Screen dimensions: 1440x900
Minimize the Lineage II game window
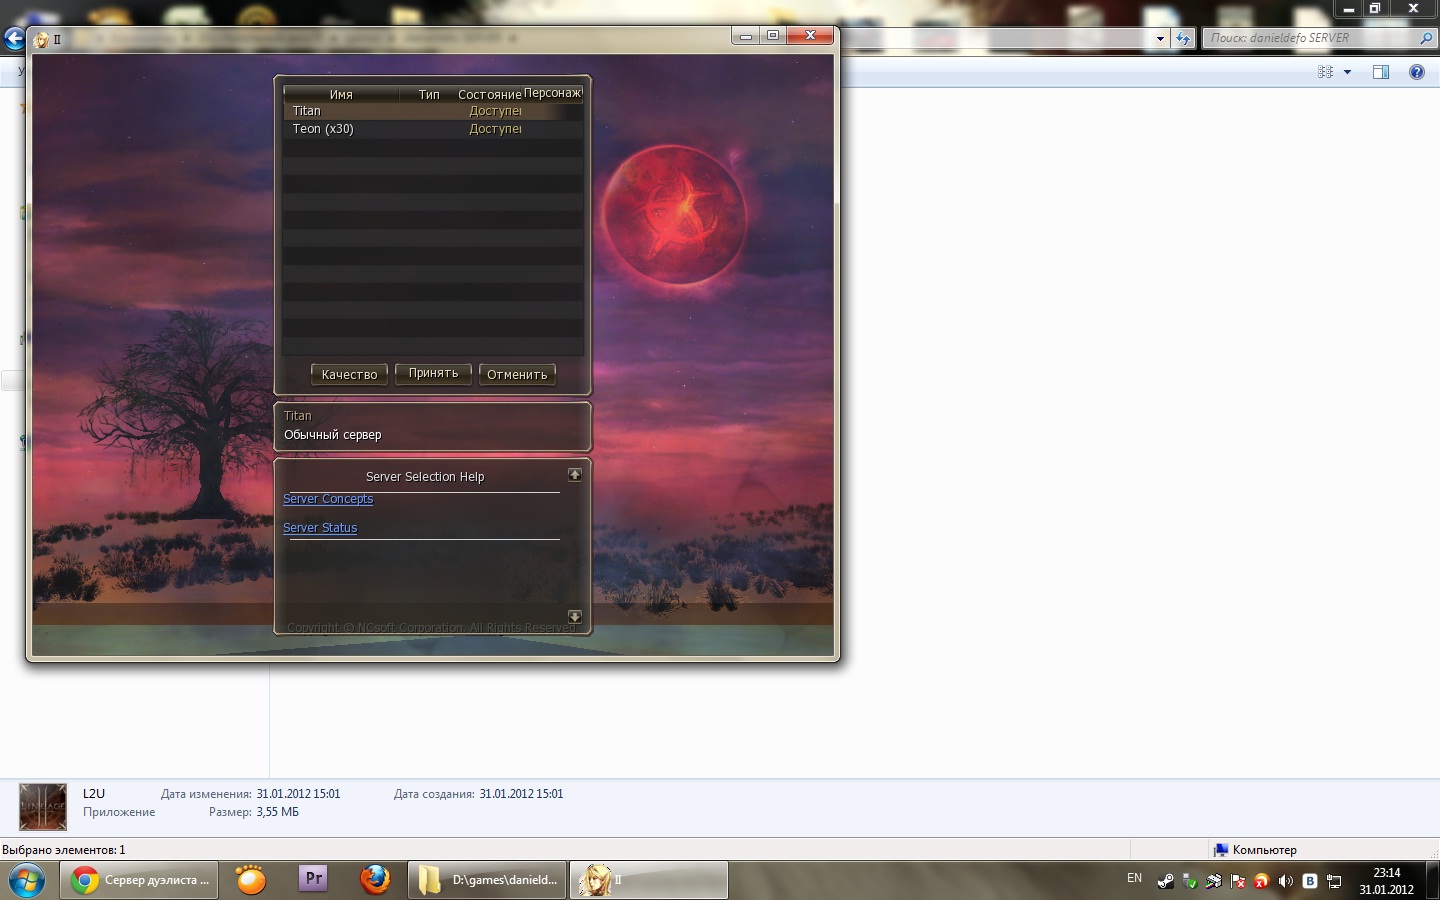(745, 36)
